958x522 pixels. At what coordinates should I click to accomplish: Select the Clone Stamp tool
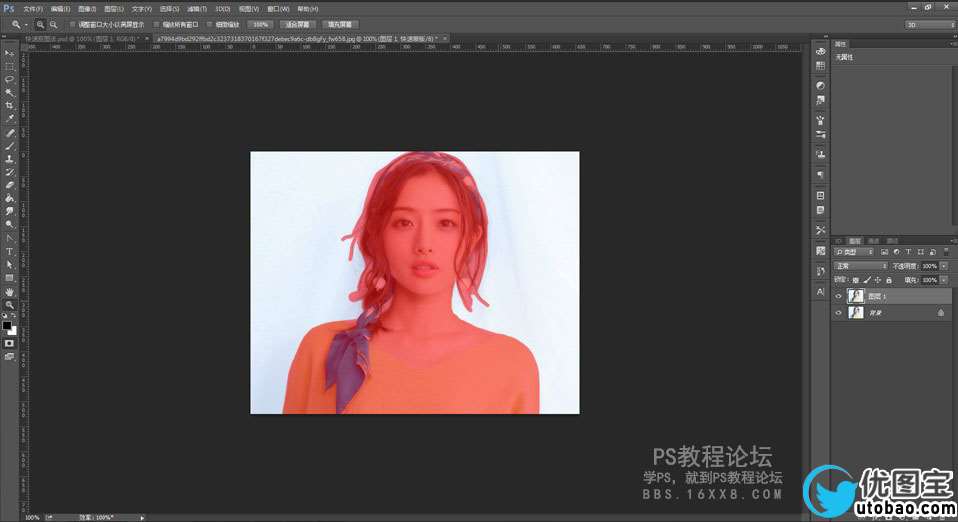(9, 159)
